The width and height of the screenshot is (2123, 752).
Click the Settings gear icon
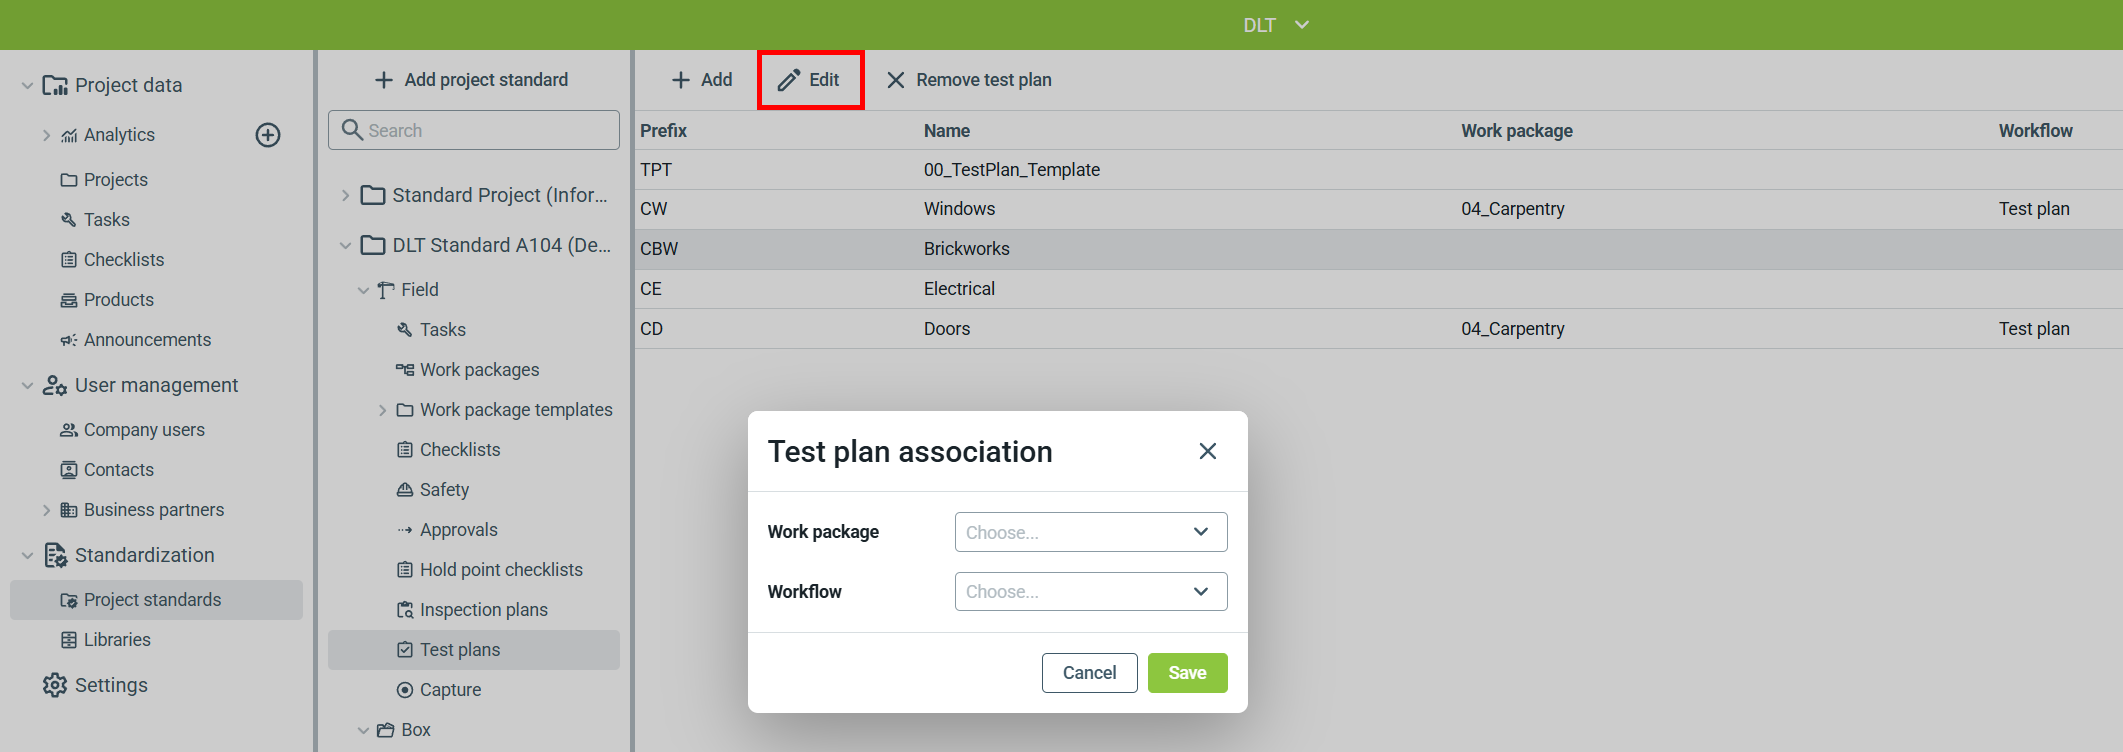55,685
